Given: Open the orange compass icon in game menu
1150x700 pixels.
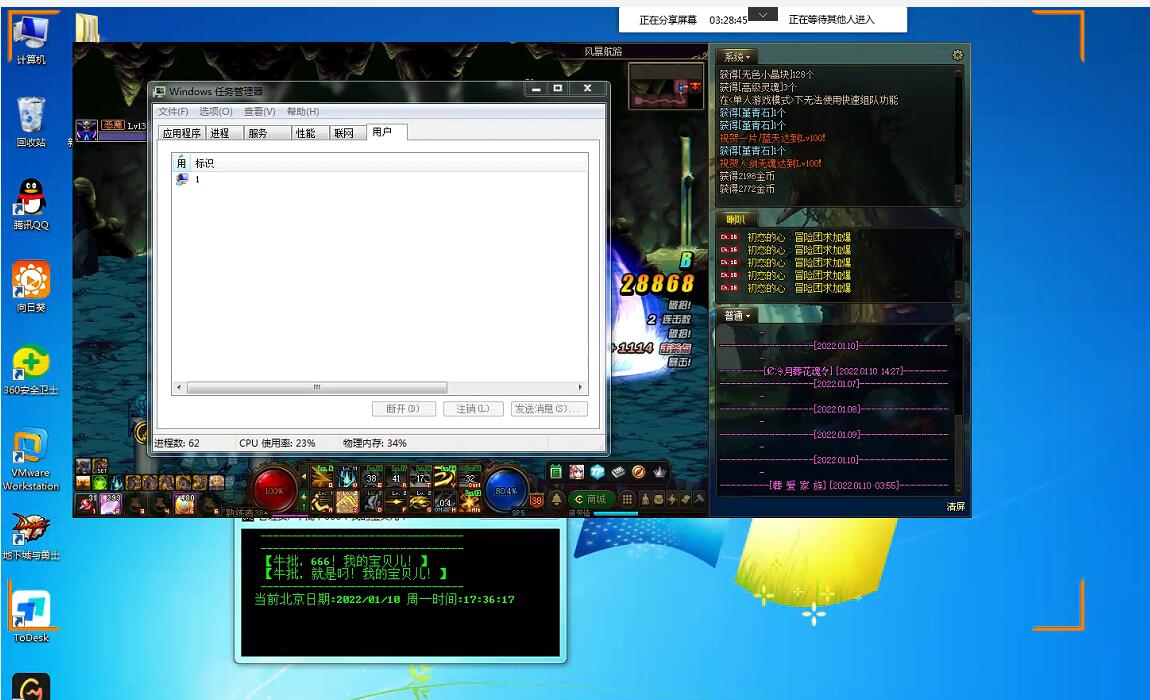Looking at the screenshot, I should (639, 472).
